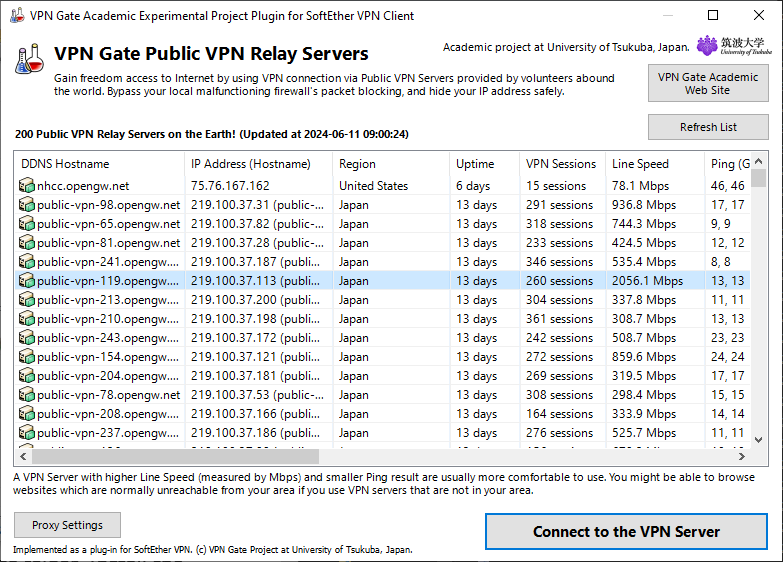This screenshot has height=562, width=783.
Task: Maximize the VPN Gate plugin window
Action: (x=713, y=15)
